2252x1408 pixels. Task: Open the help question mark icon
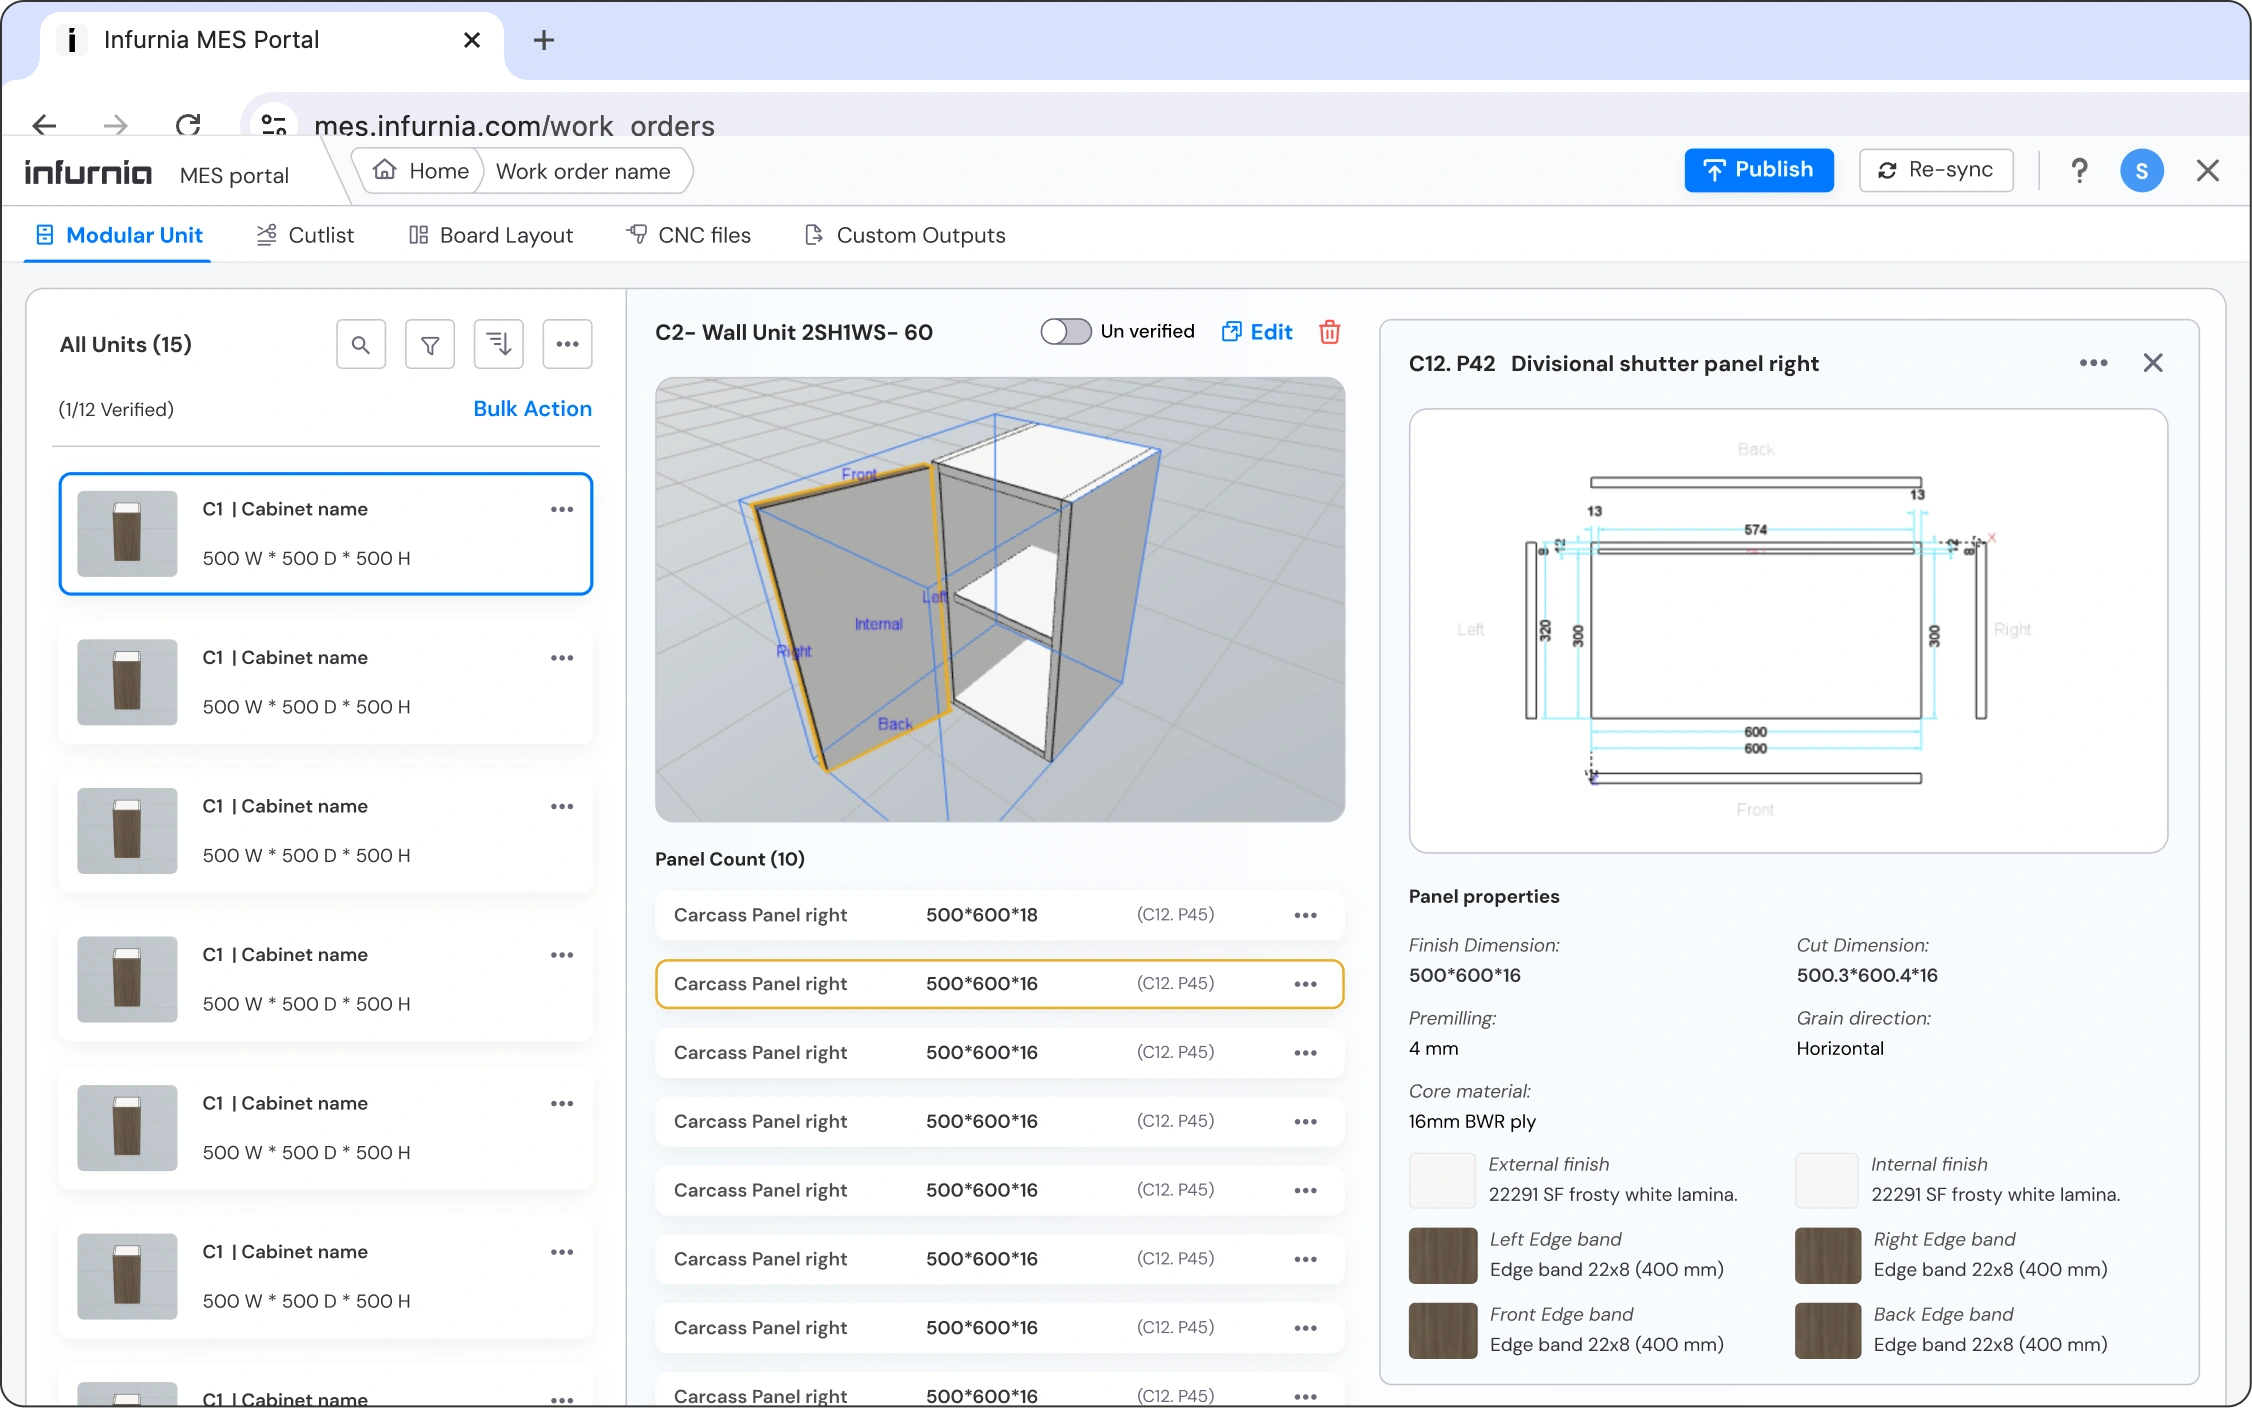(2080, 171)
